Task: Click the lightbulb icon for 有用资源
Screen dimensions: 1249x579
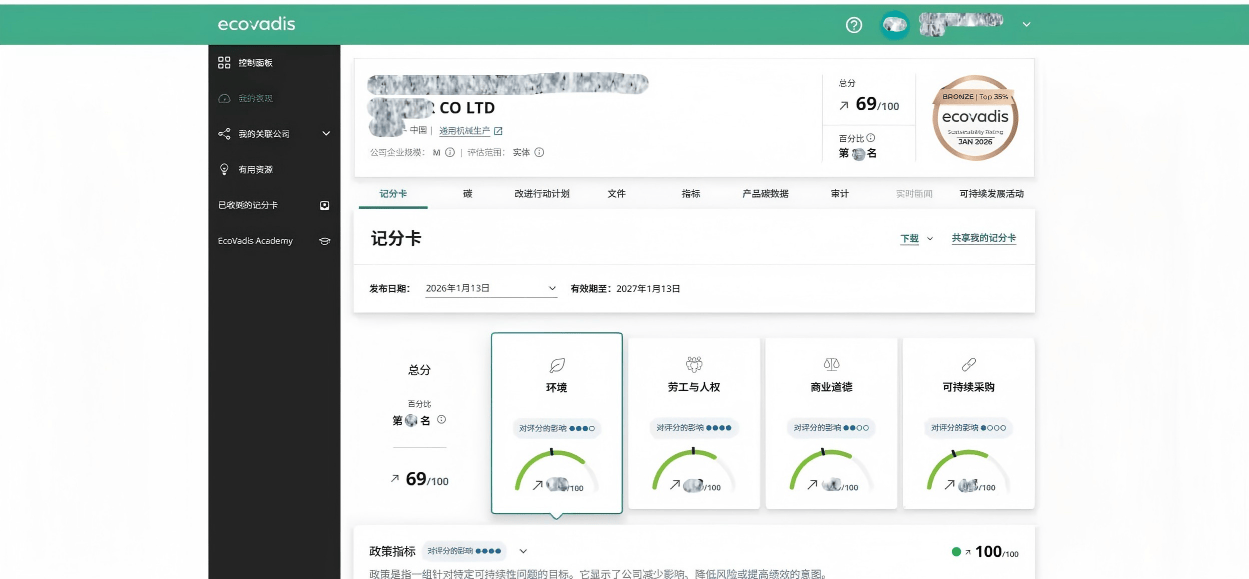Action: 224,169
